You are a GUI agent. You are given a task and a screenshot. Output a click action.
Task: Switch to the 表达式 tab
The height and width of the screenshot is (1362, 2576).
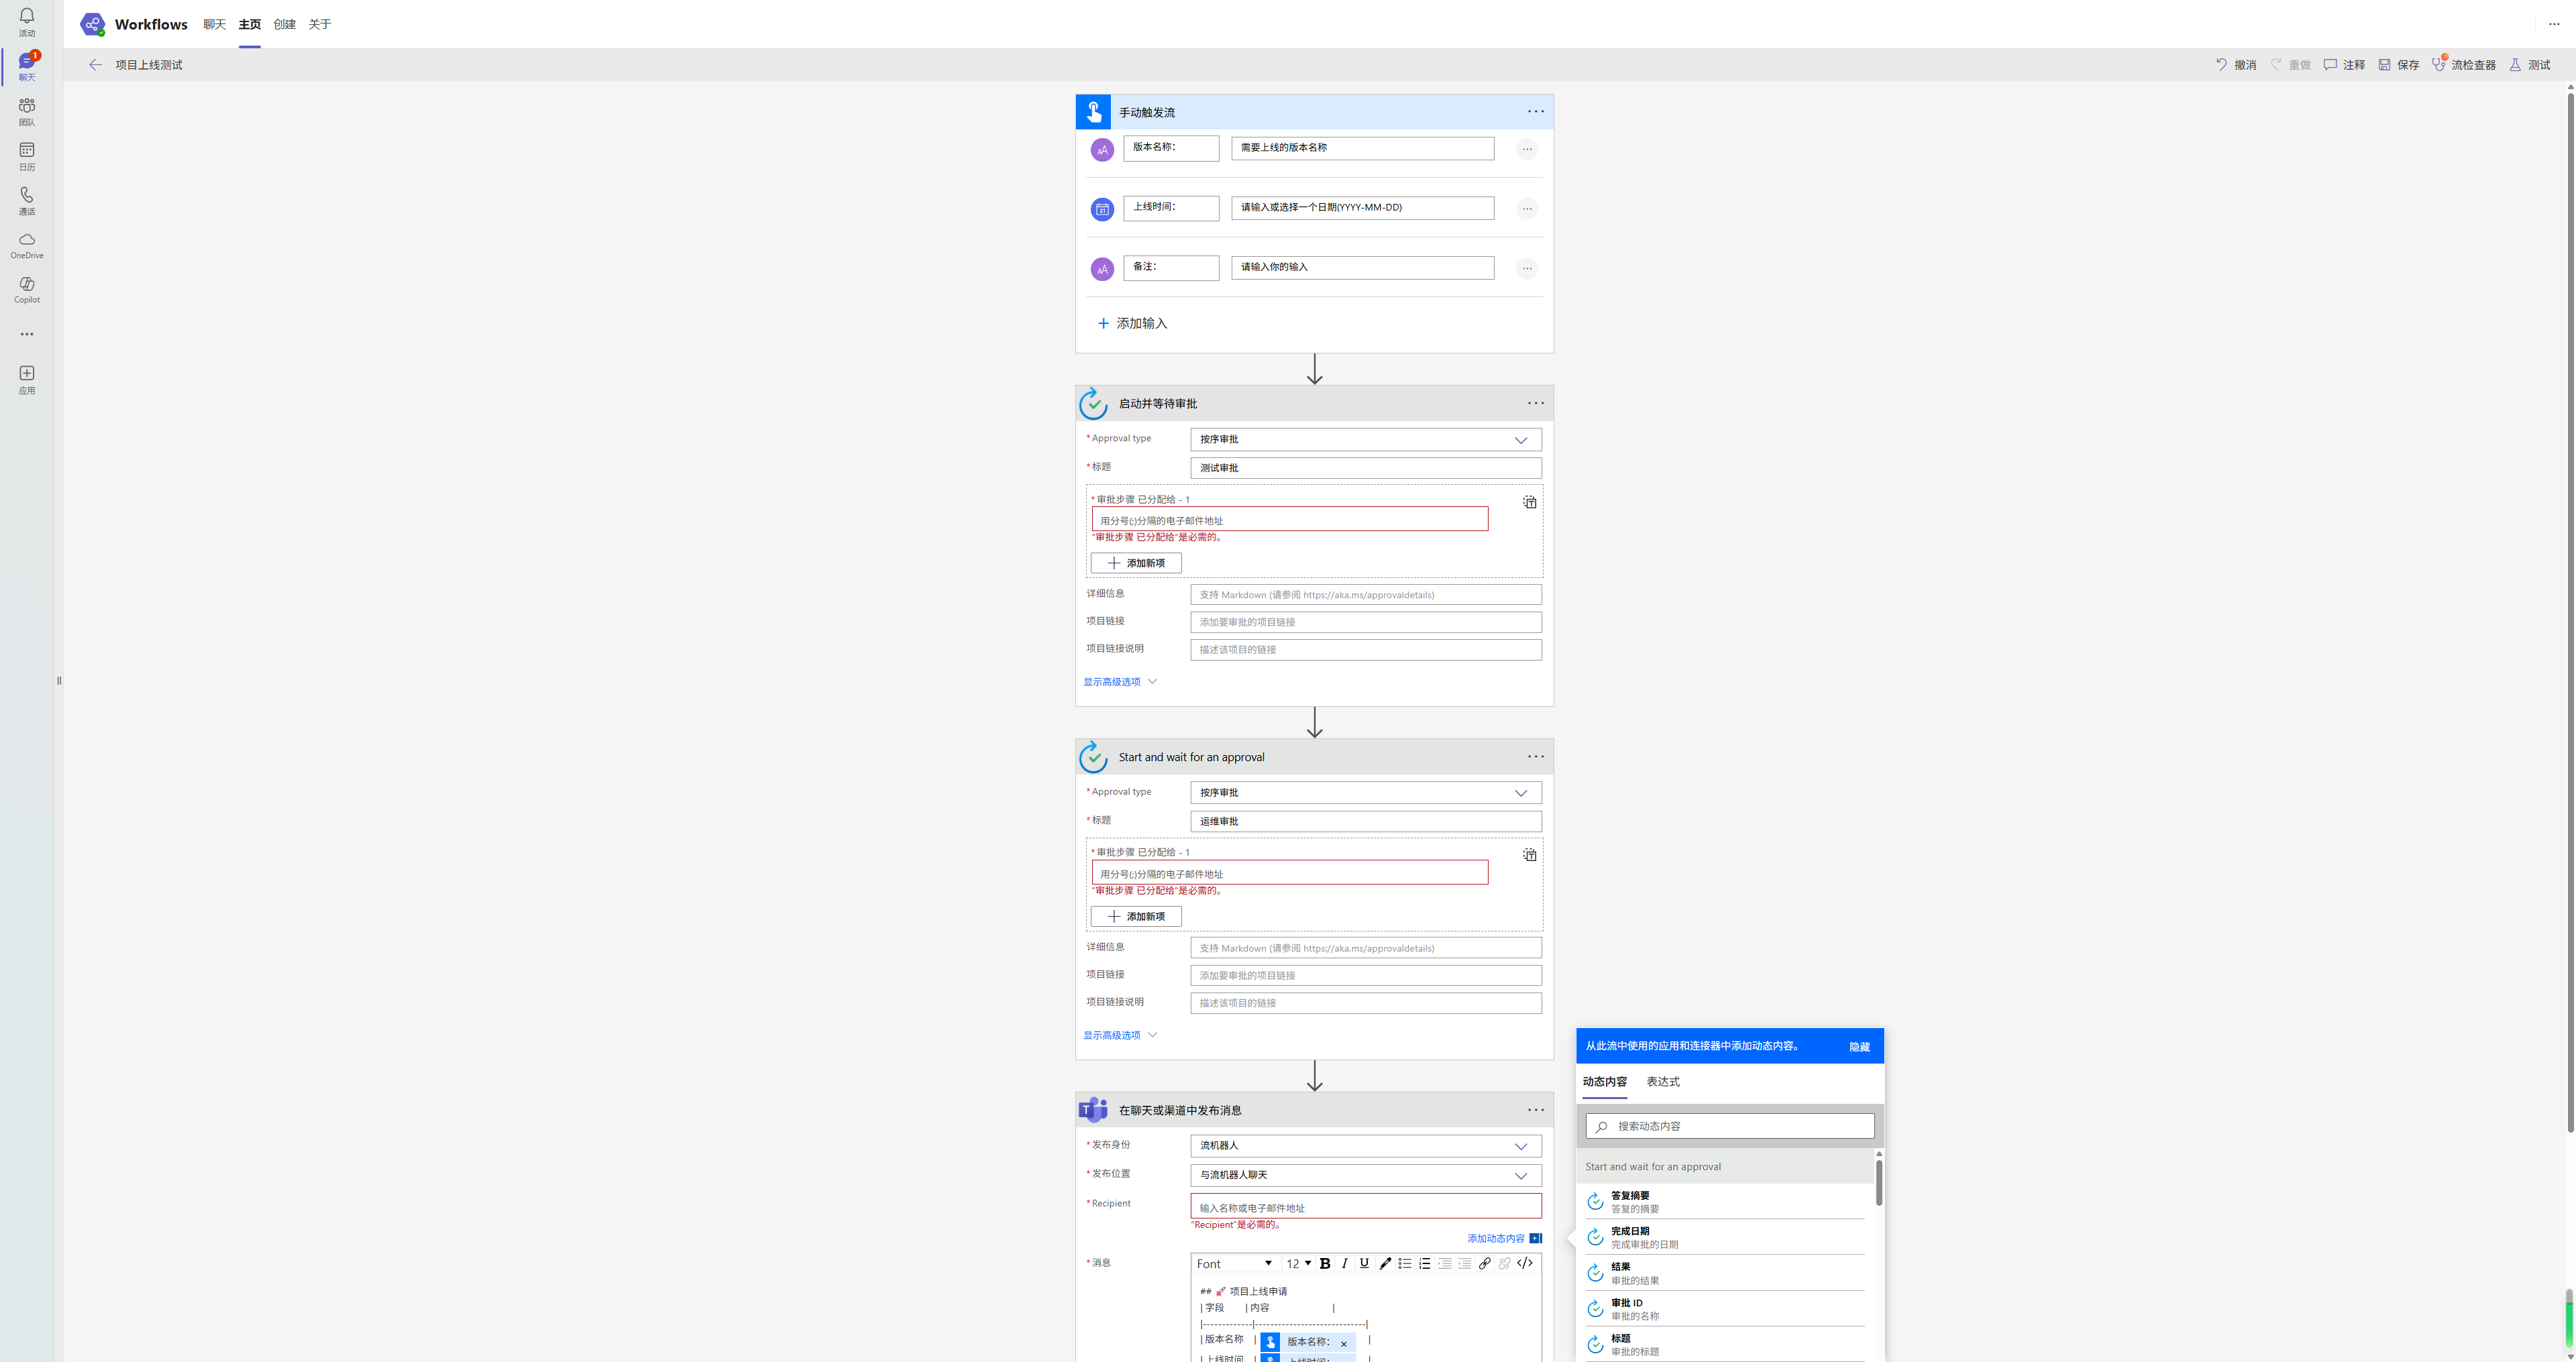[1662, 1082]
